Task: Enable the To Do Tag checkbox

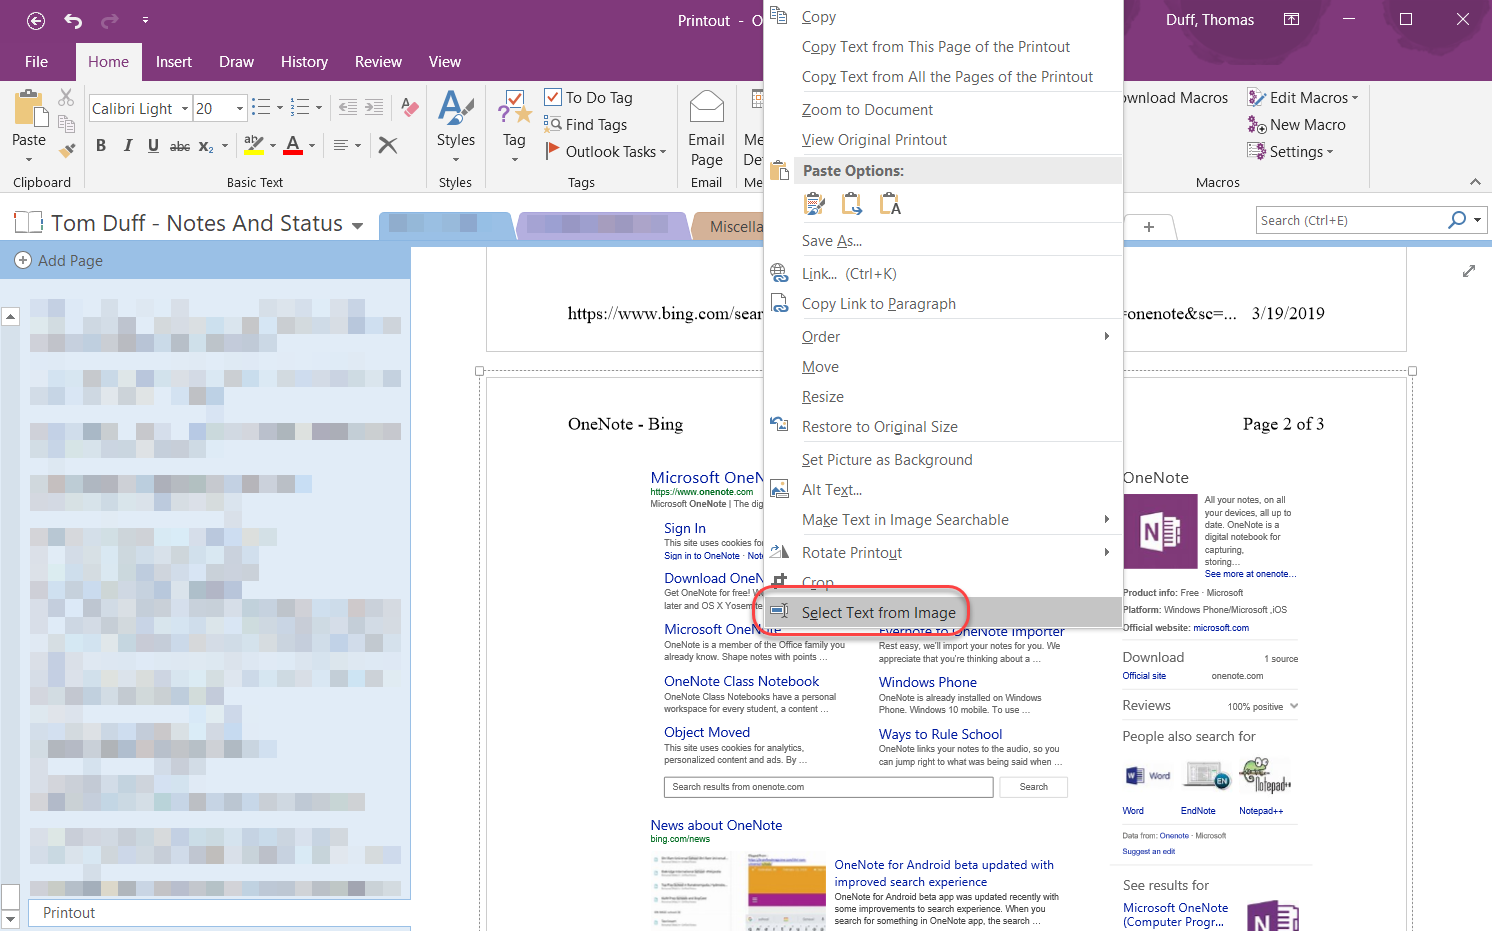Action: click(x=553, y=96)
